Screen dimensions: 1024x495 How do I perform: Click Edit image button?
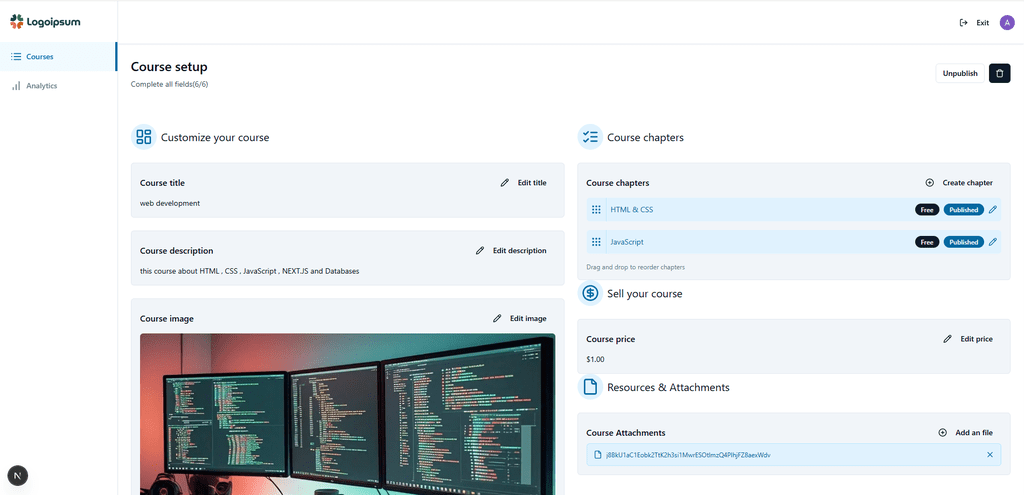point(520,318)
